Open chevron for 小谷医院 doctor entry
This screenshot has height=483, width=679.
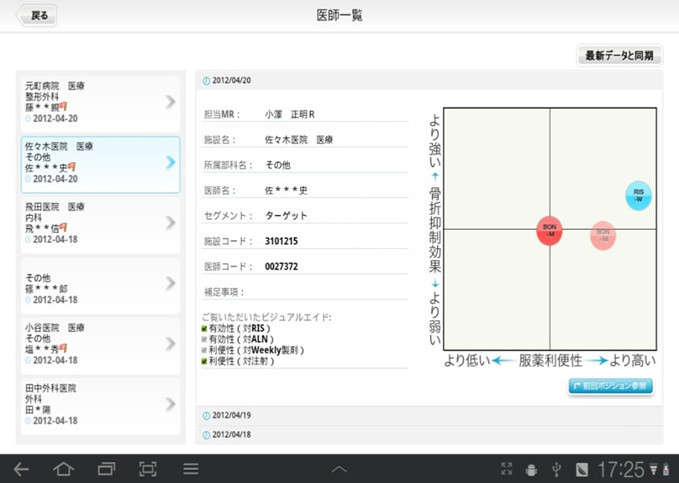pyautogui.click(x=171, y=344)
